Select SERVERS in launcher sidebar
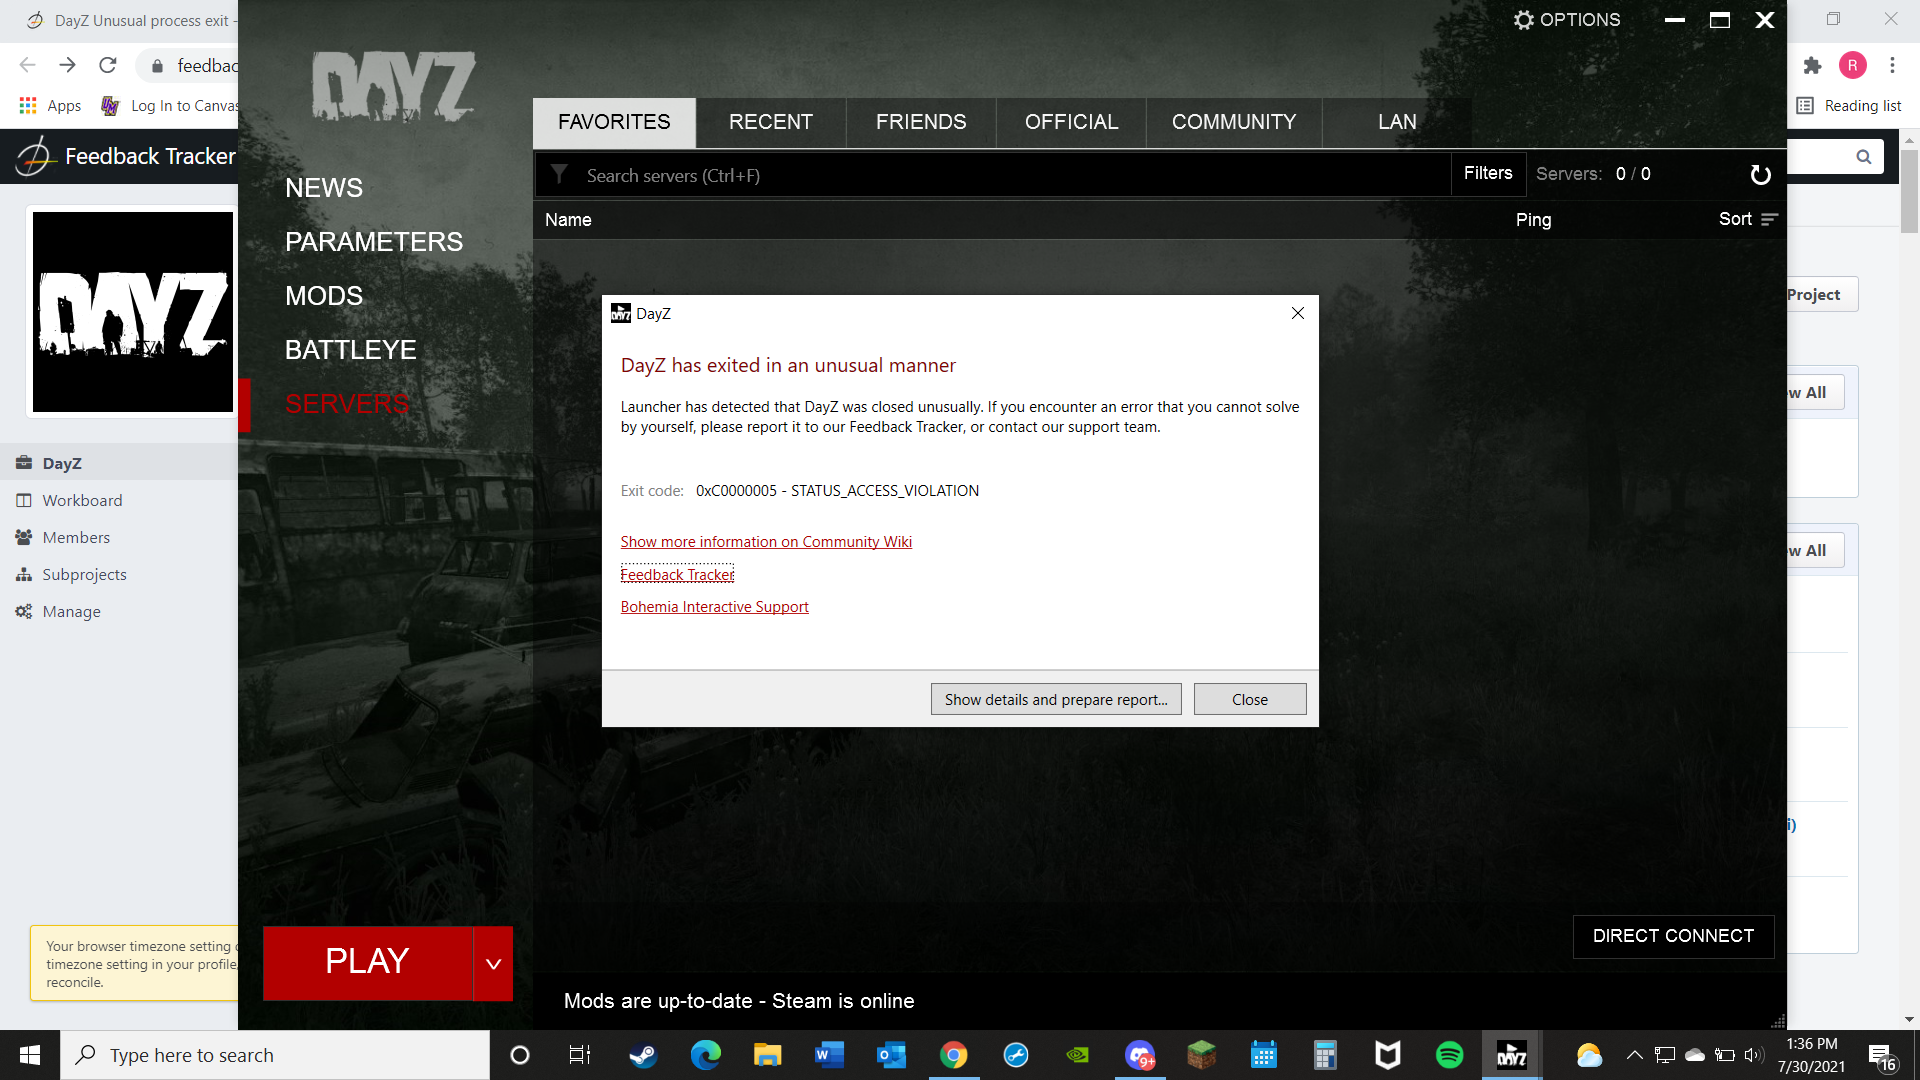This screenshot has height=1080, width=1920. click(x=347, y=404)
